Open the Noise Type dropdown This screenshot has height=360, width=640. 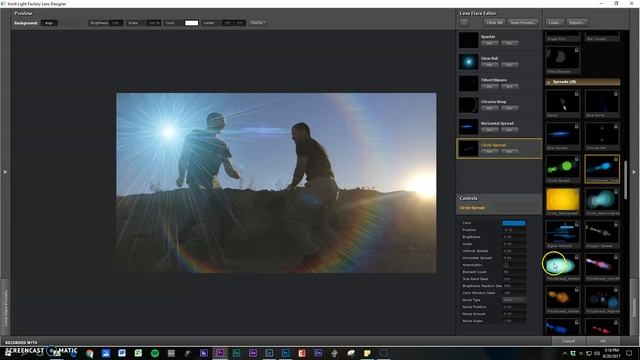[x=514, y=300]
